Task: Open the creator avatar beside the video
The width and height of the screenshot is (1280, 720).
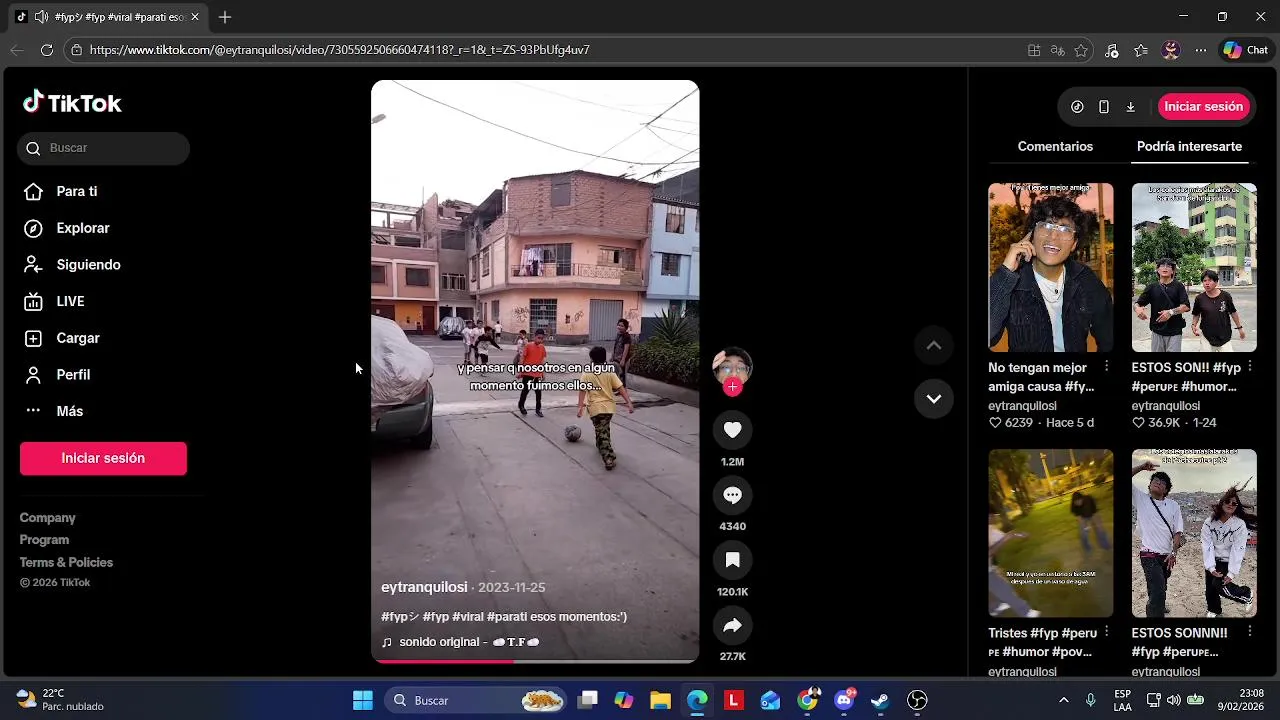Action: tap(732, 366)
